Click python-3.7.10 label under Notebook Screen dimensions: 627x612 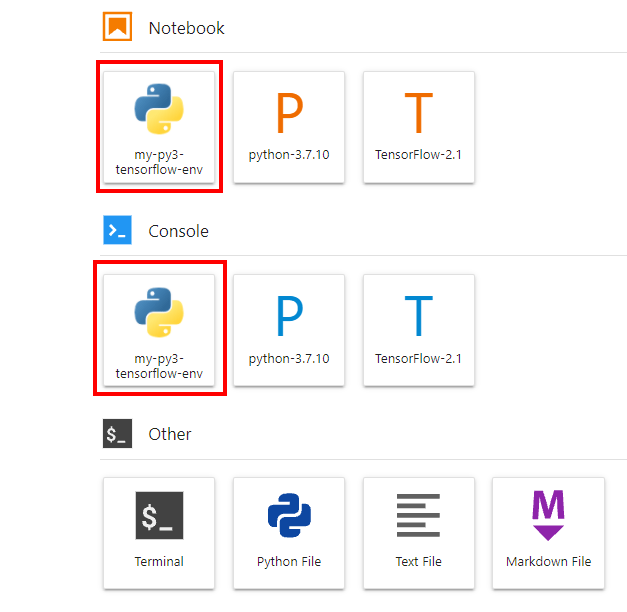point(289,155)
